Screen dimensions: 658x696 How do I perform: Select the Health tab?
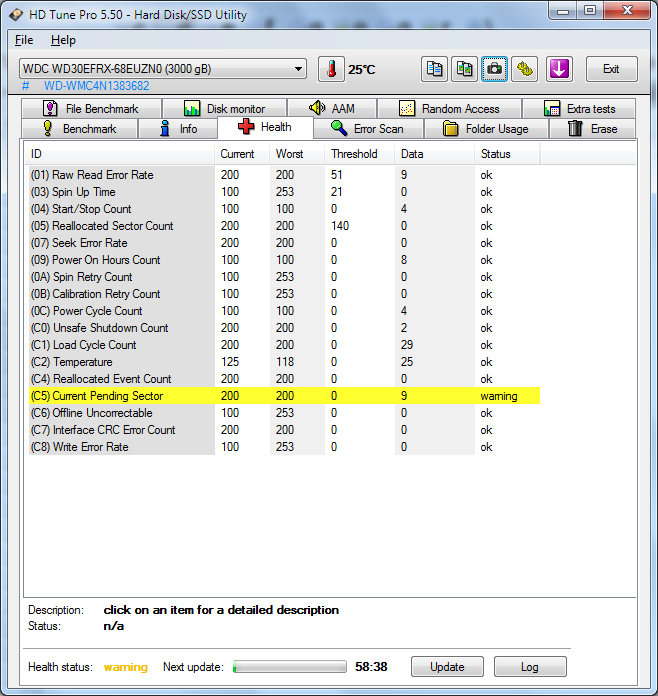pos(265,127)
